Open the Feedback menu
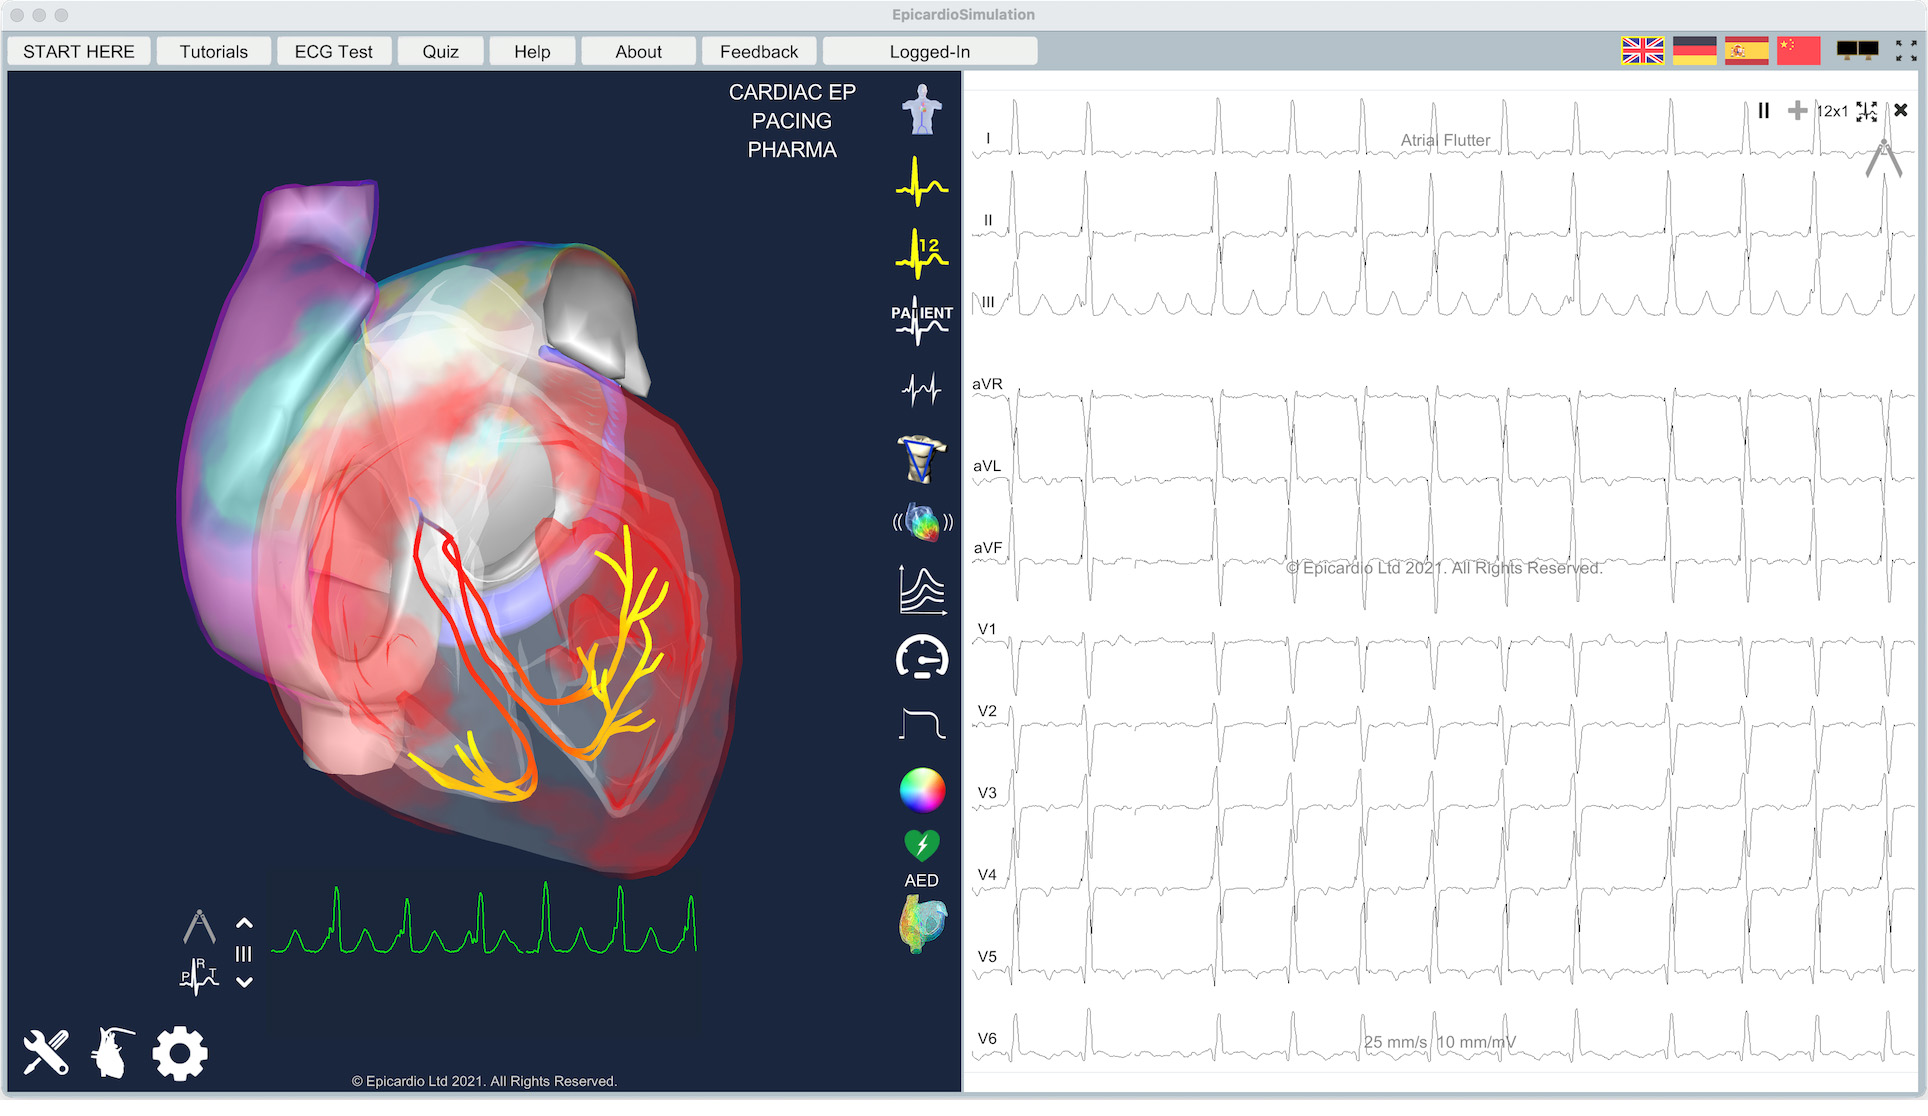Image resolution: width=1928 pixels, height=1116 pixels. (759, 51)
